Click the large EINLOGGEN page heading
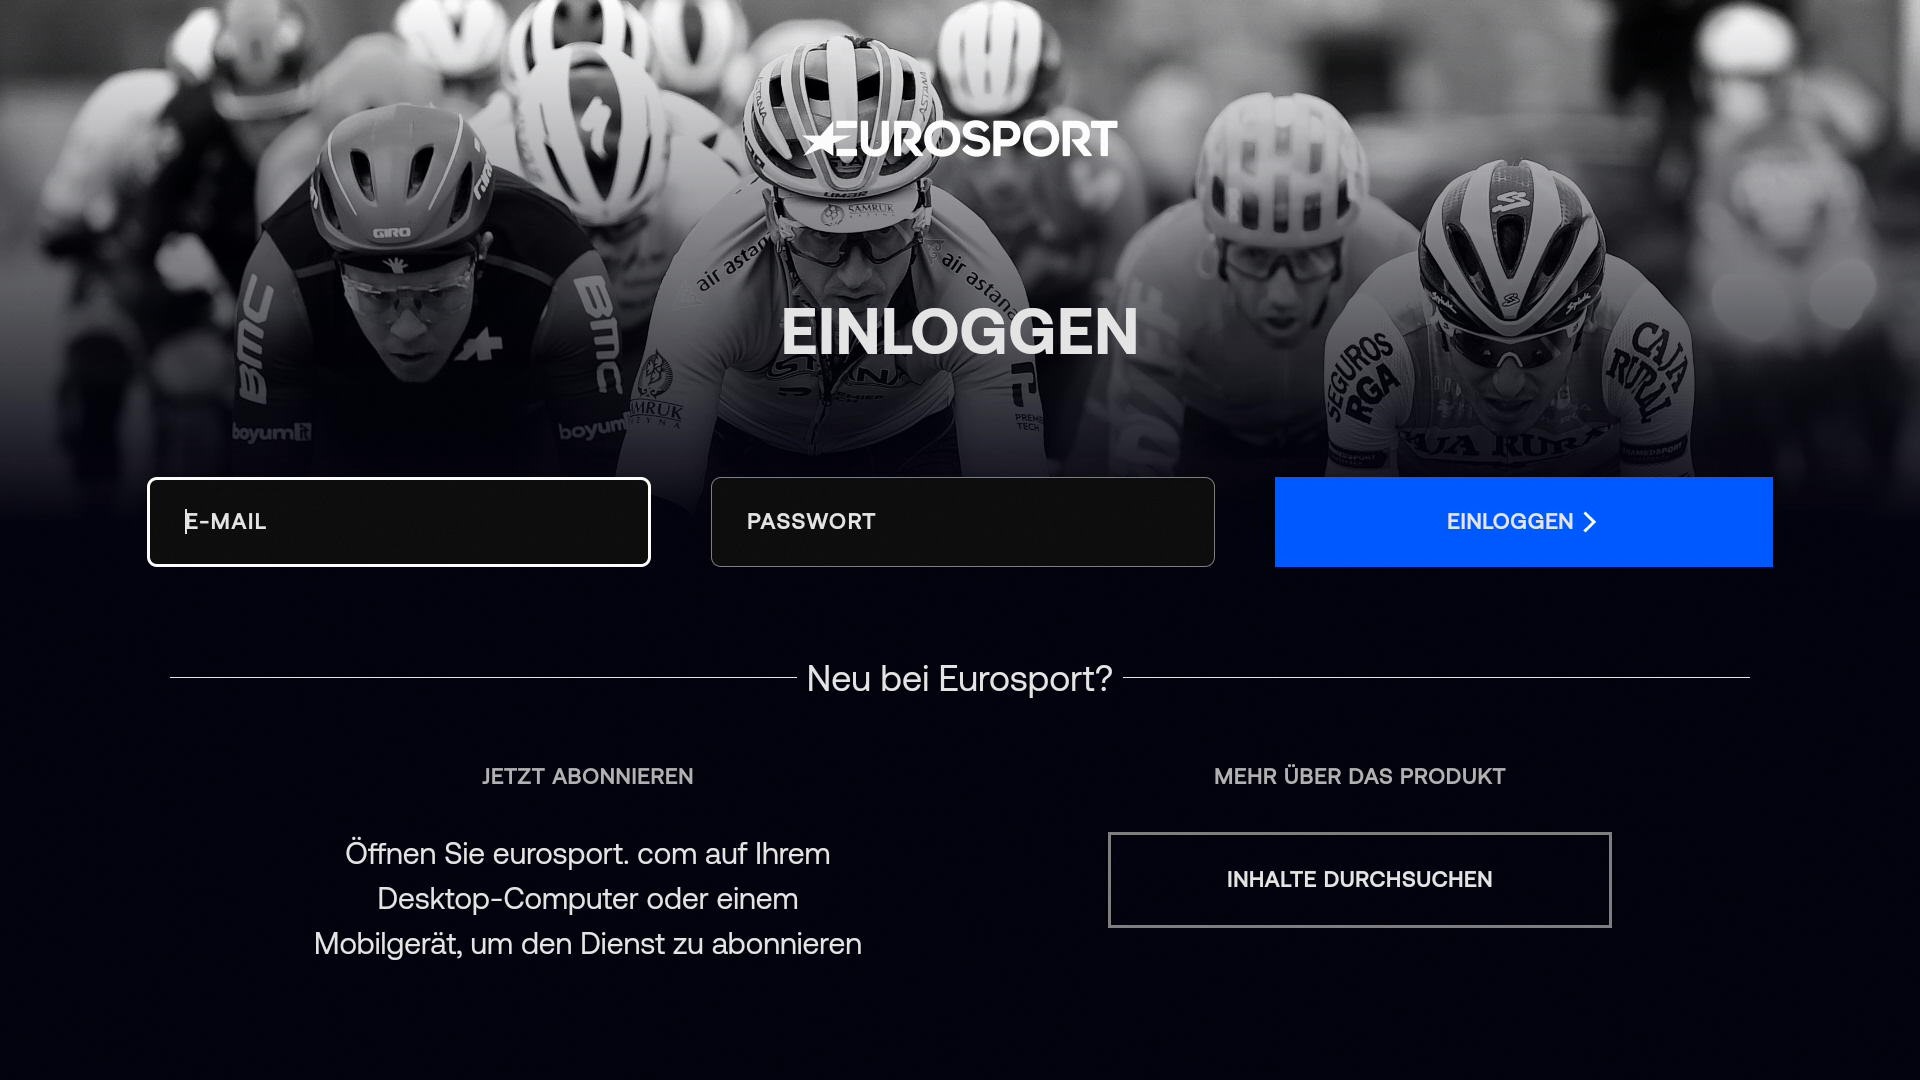This screenshot has width=1920, height=1080. (x=959, y=332)
